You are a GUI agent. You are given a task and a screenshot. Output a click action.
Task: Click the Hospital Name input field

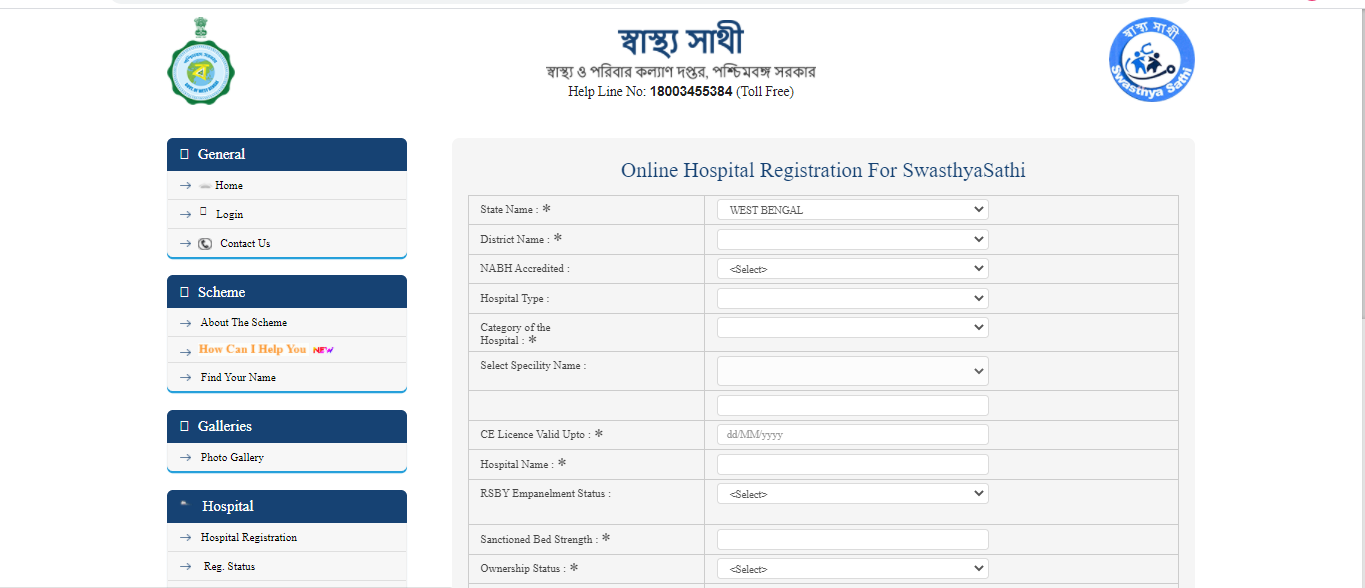tap(853, 464)
